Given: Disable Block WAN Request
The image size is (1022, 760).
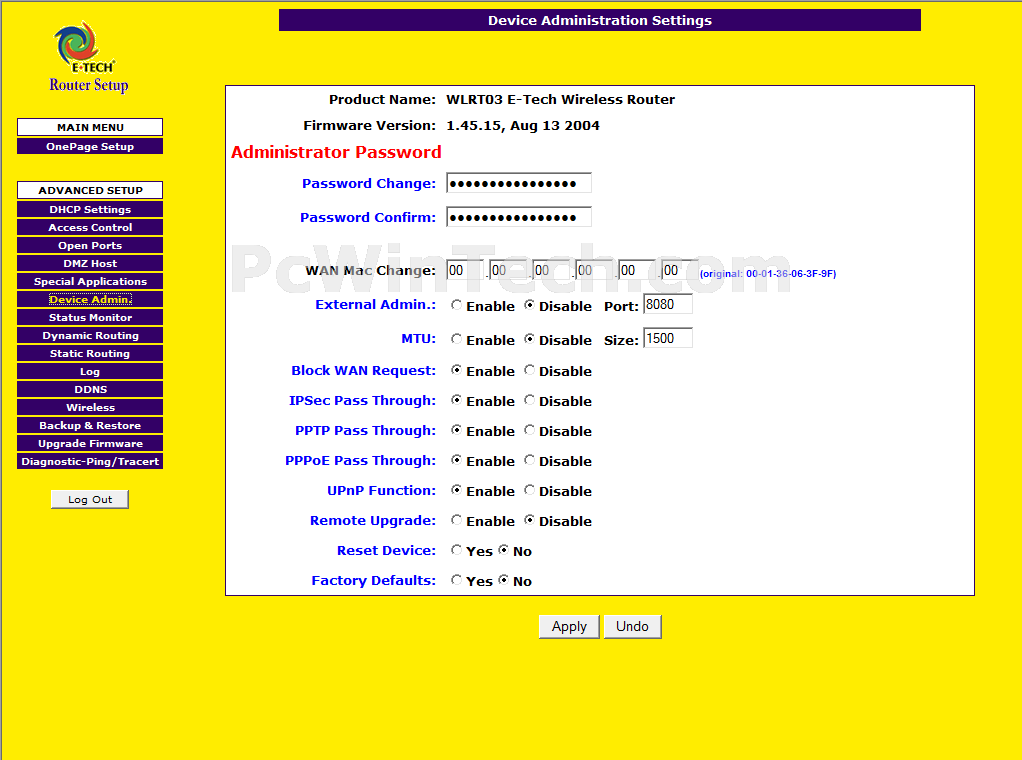Looking at the screenshot, I should point(529,370).
